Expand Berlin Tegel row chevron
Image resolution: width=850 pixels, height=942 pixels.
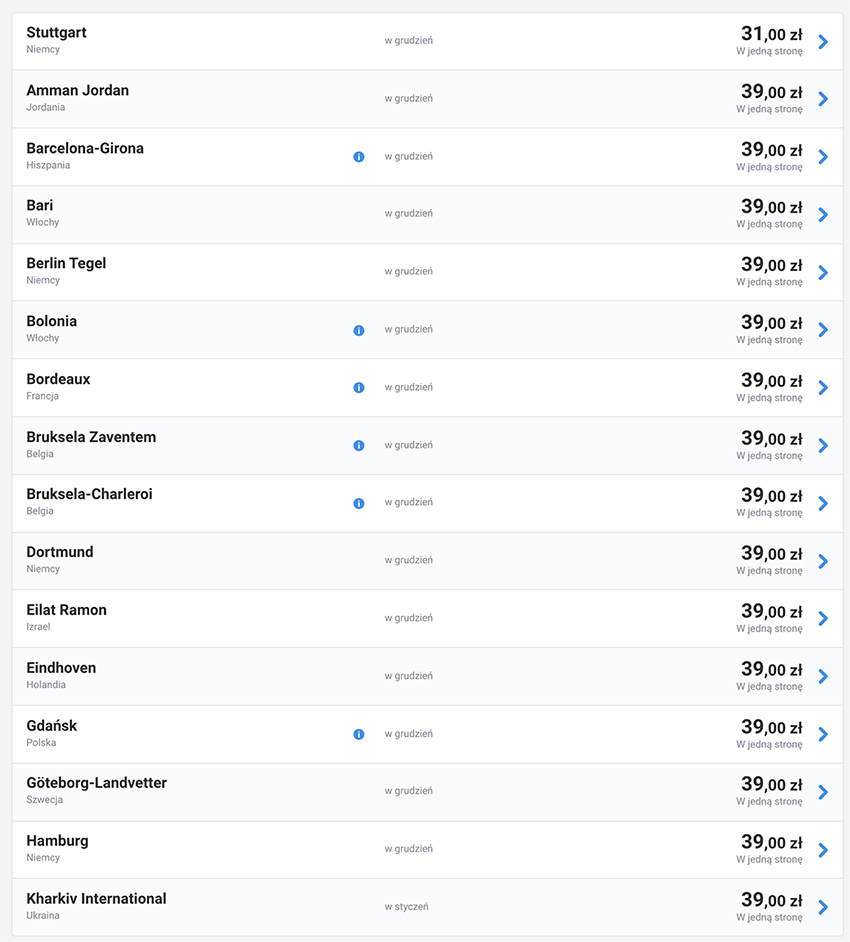point(823,273)
